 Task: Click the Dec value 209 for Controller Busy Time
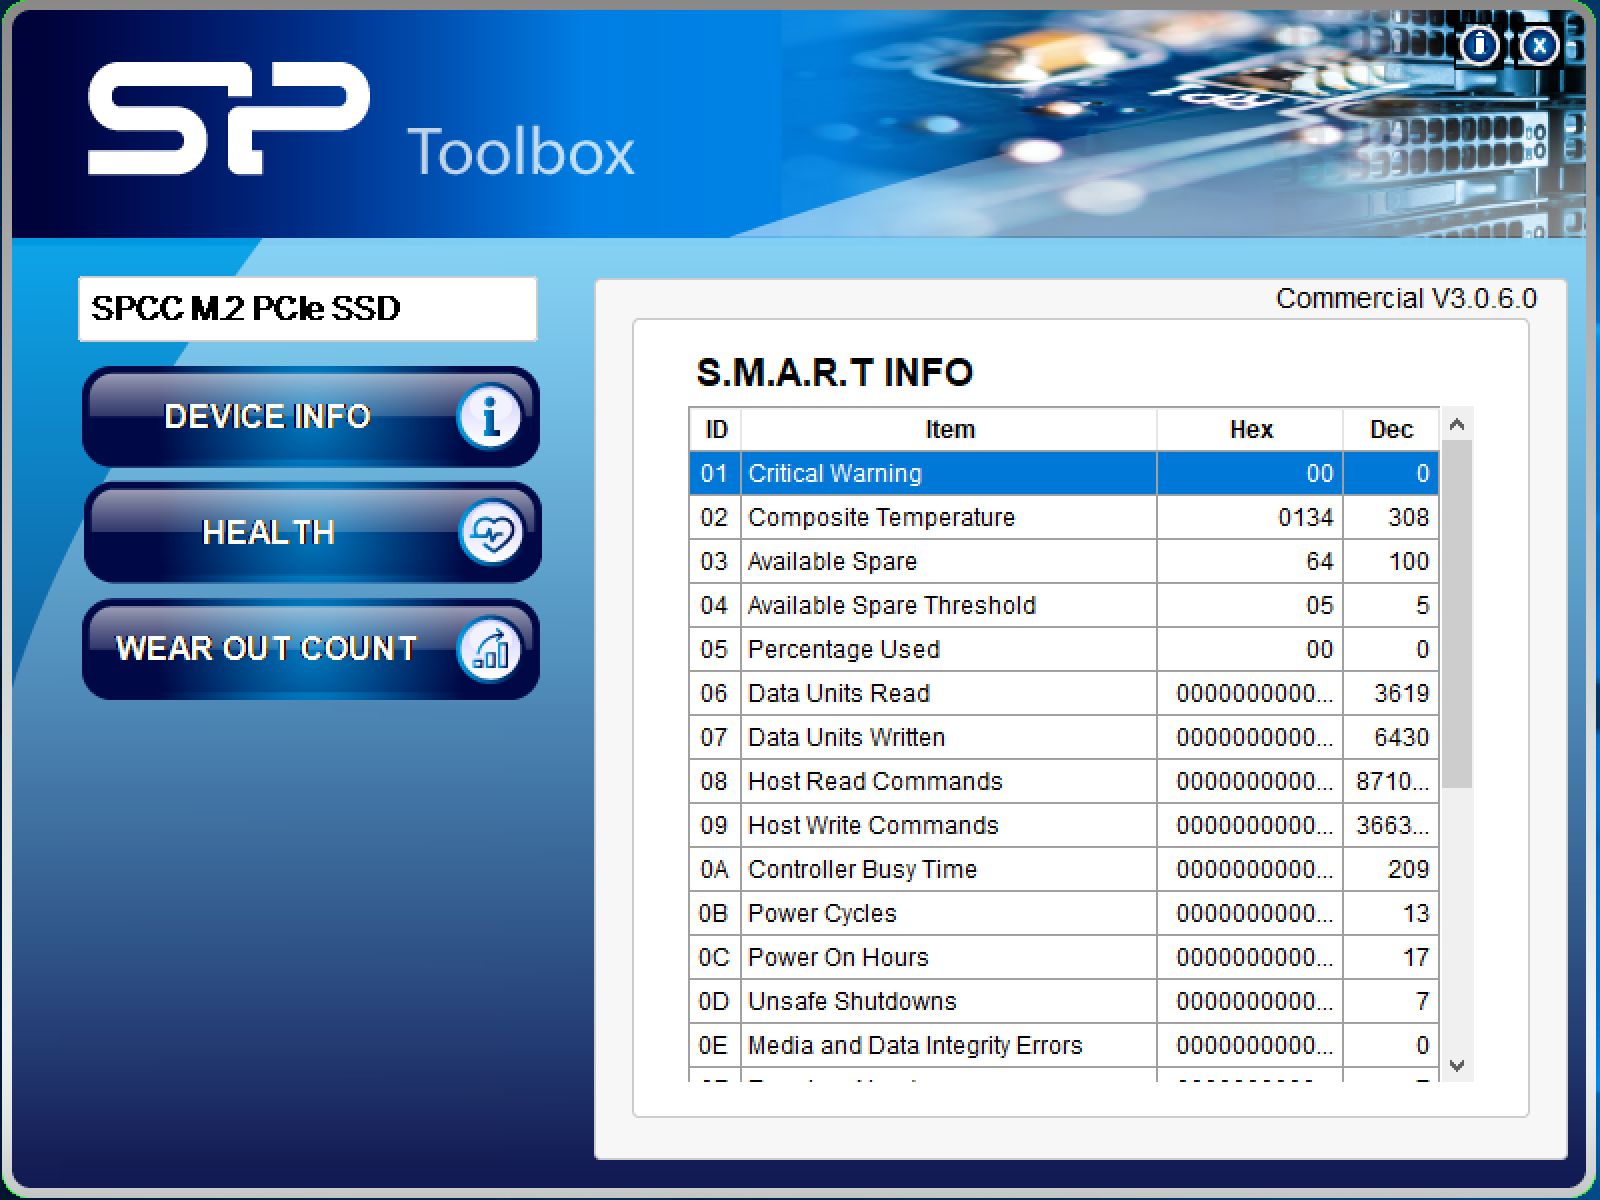coord(1408,869)
